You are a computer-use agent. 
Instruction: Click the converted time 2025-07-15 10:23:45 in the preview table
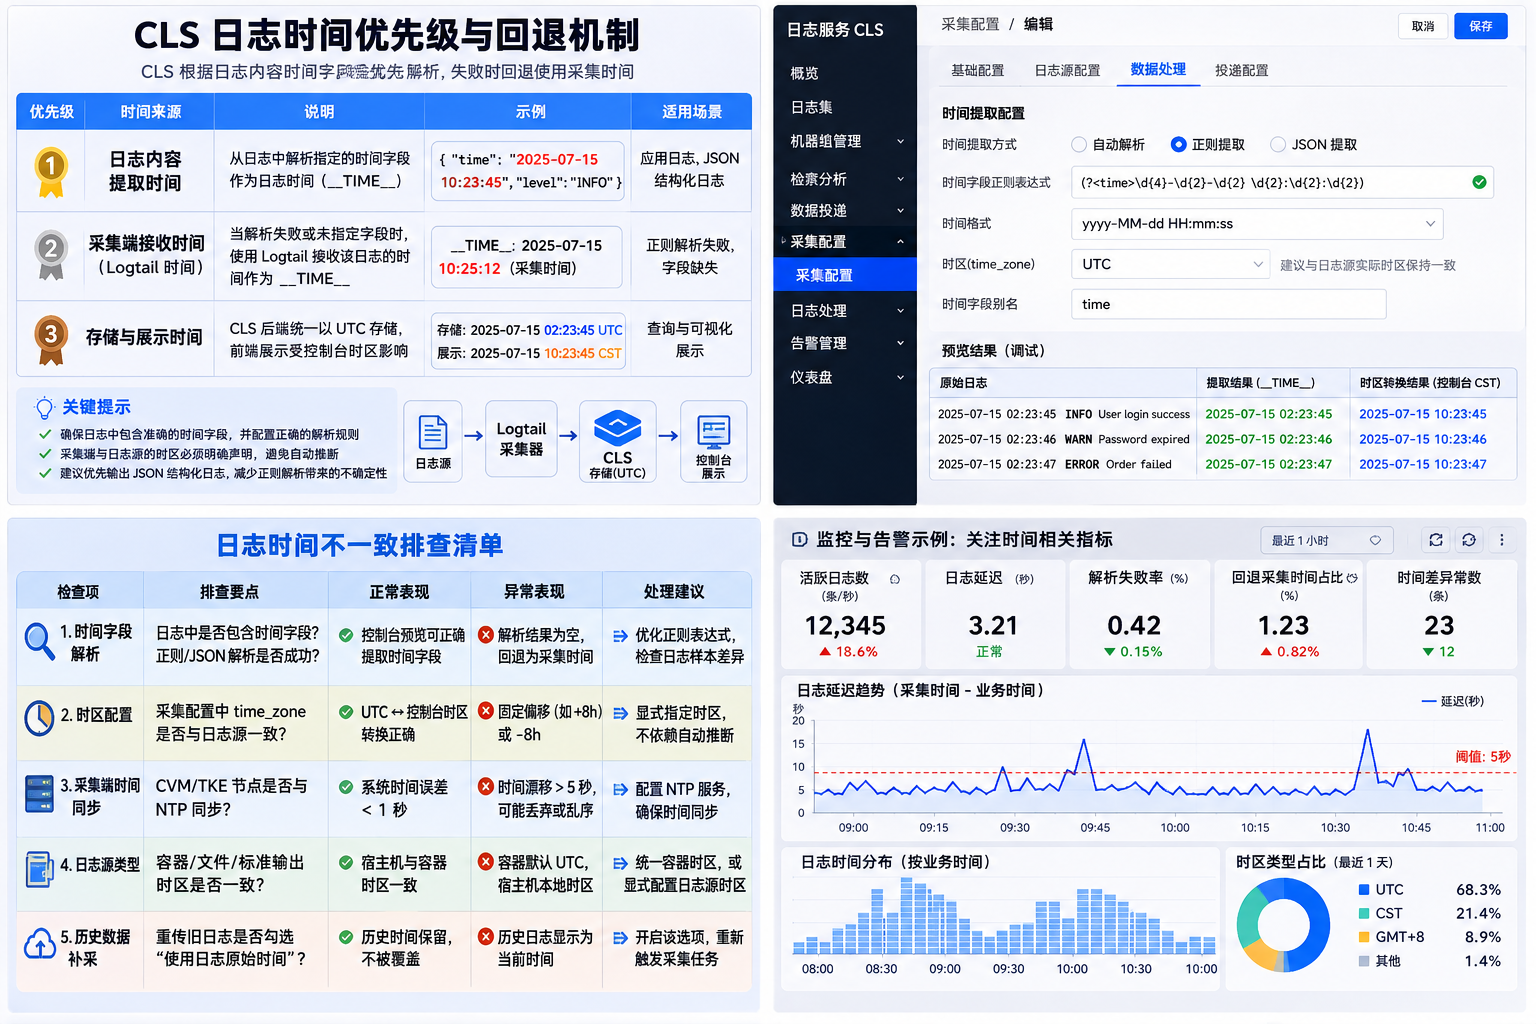1422,414
